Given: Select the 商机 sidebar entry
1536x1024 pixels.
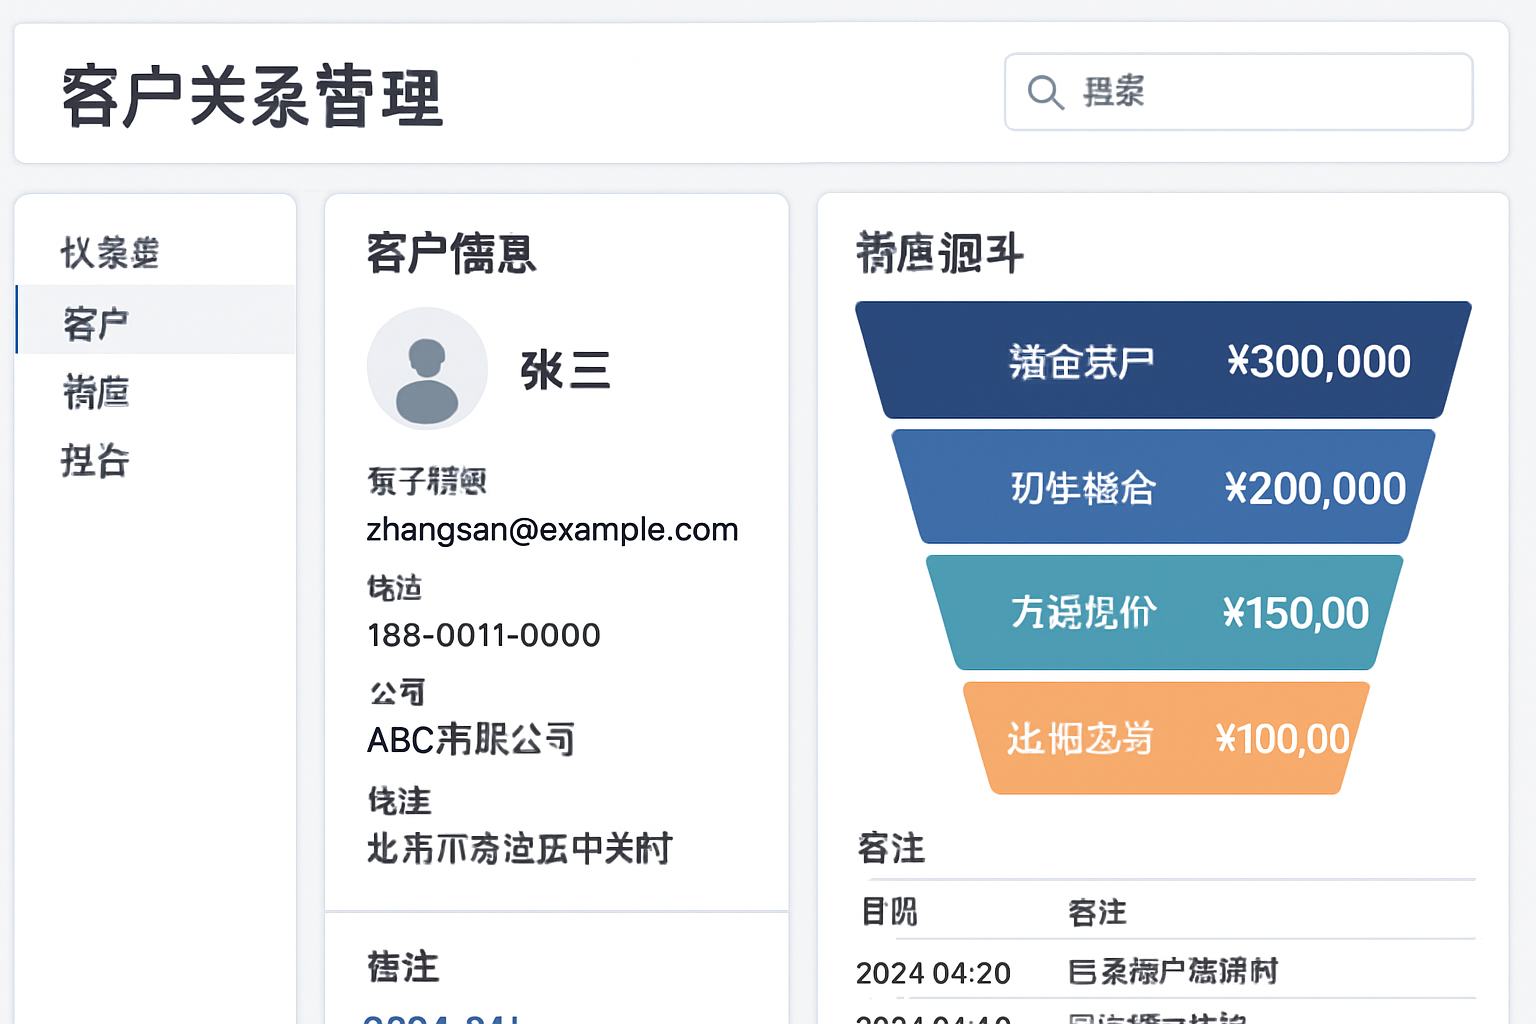Looking at the screenshot, I should pyautogui.click(x=97, y=392).
